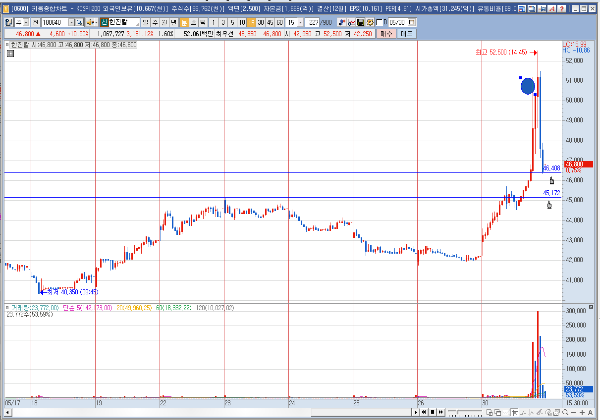Select the tick chart button
Viewport: 600px width, 420px height.
(202, 23)
